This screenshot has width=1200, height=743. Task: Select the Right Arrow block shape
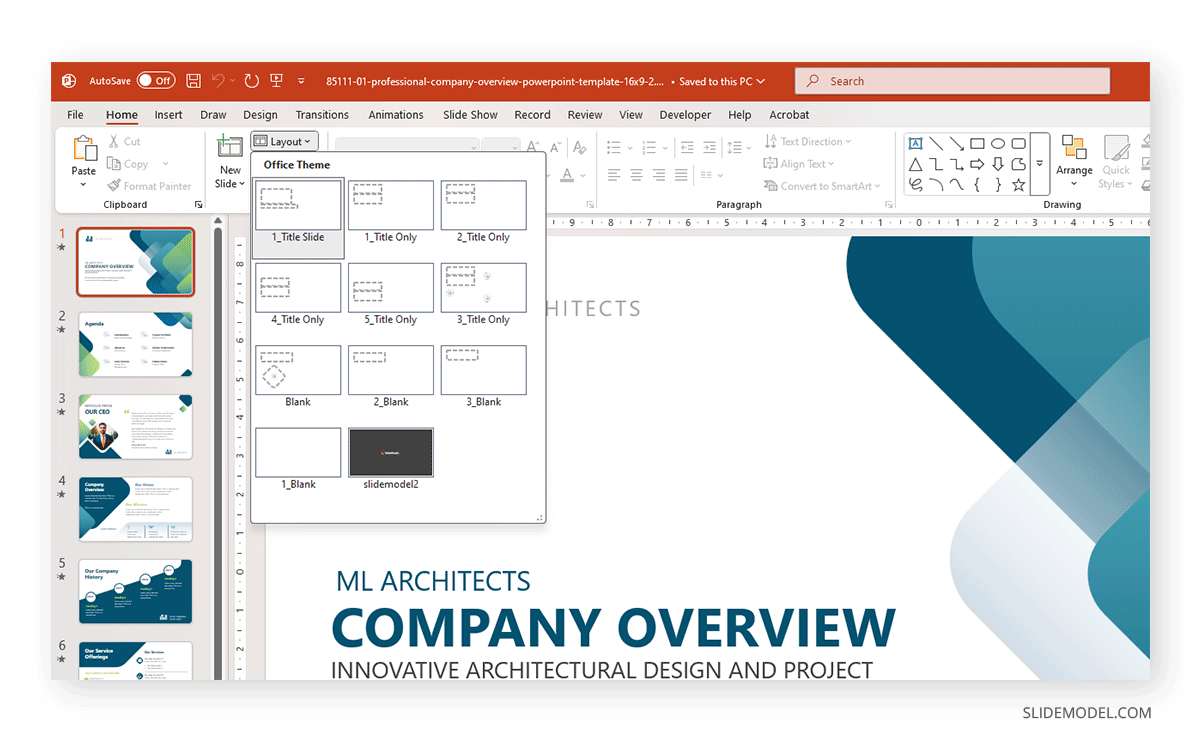977,165
